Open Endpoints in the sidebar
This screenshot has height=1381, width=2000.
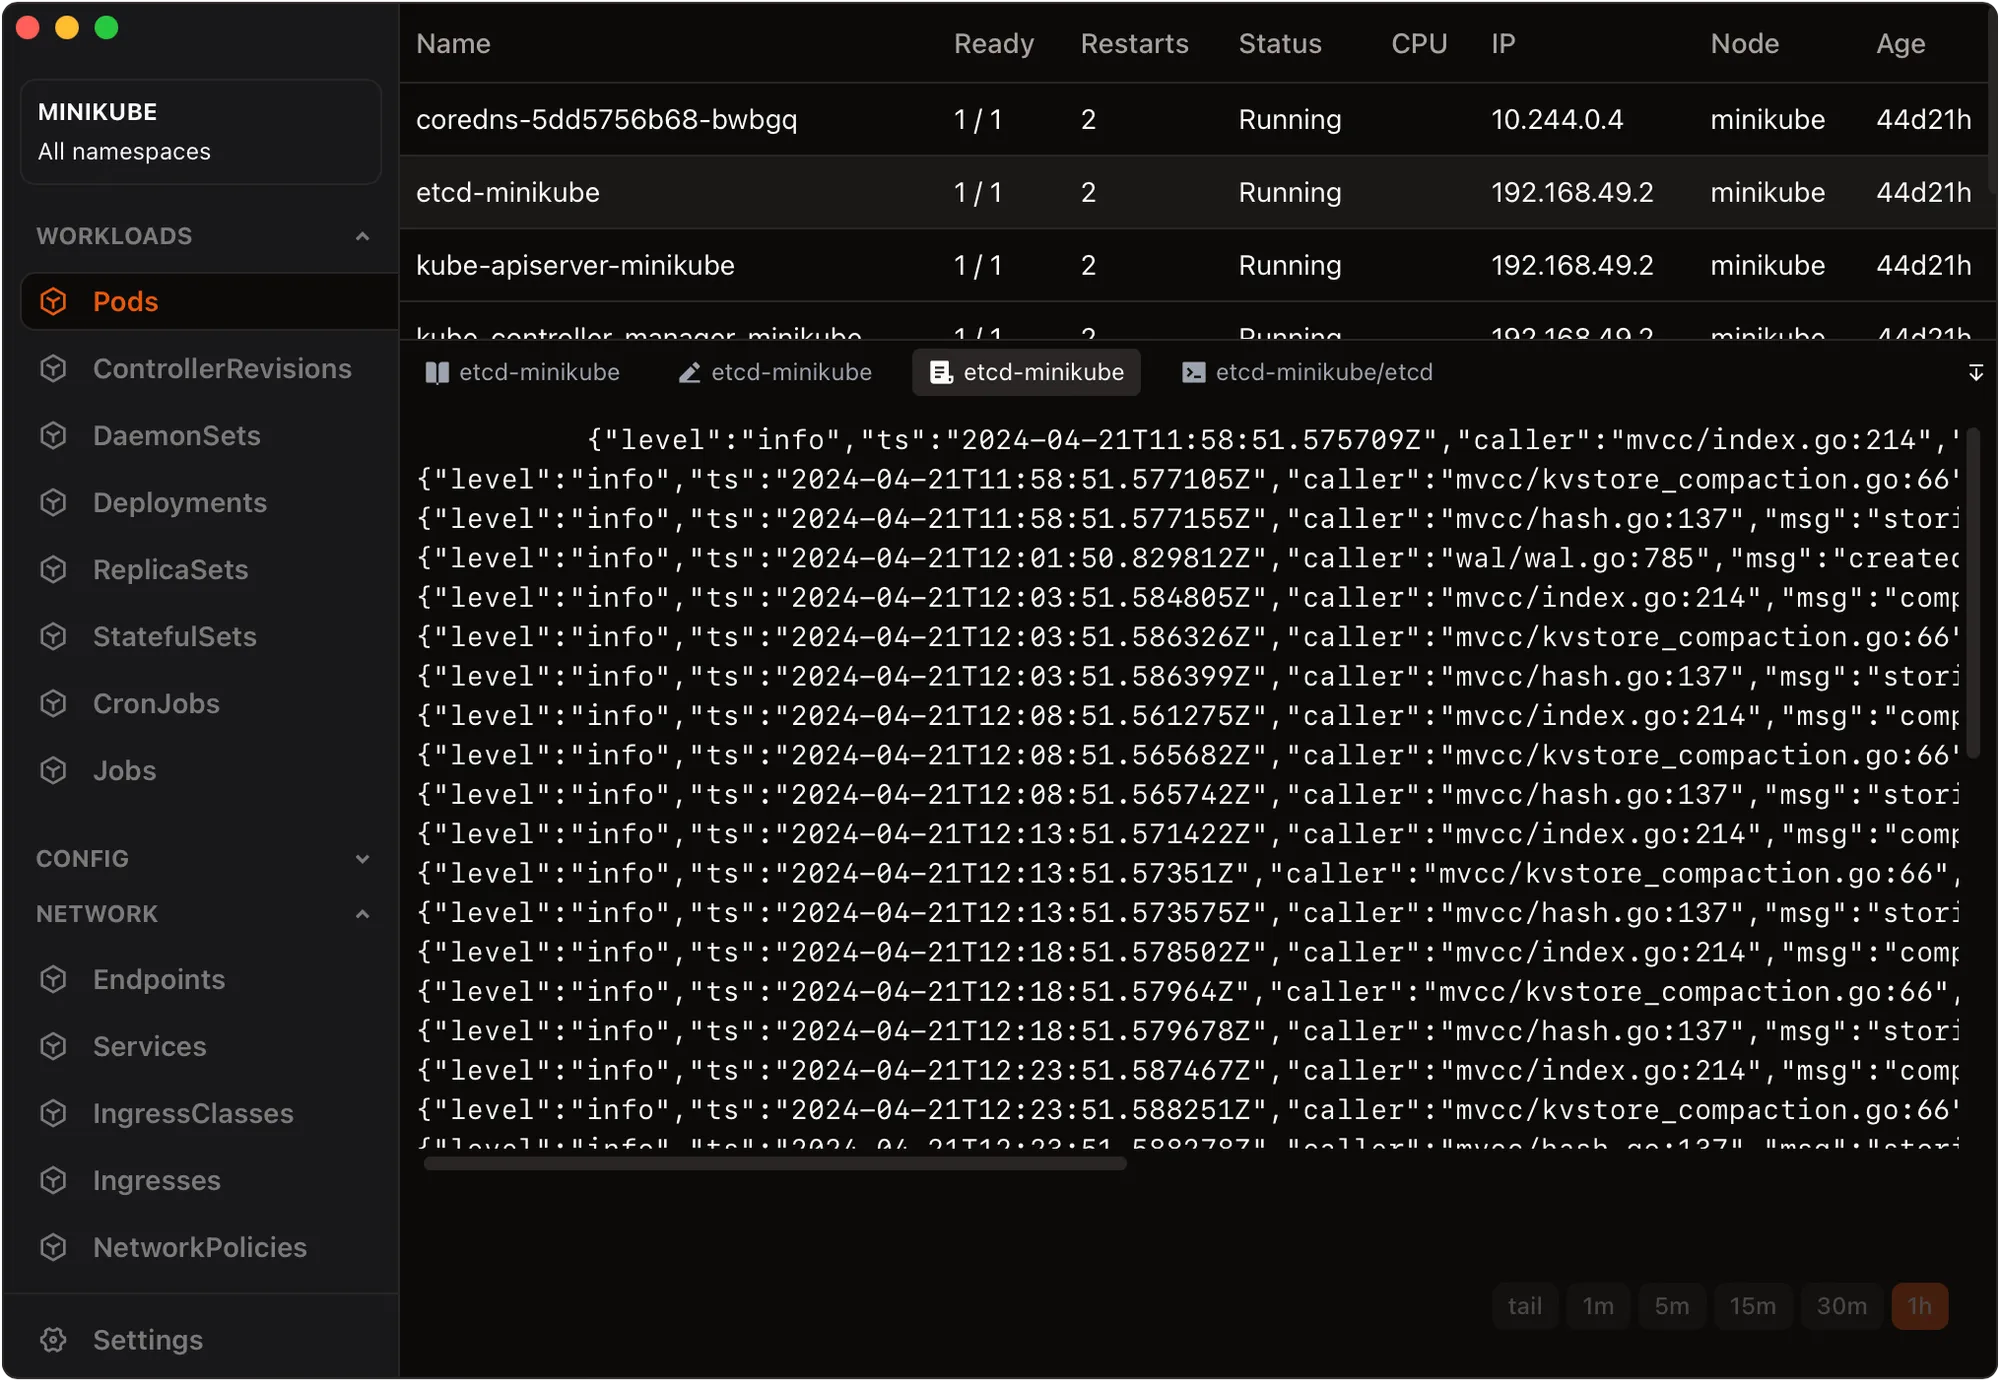[x=159, y=979]
